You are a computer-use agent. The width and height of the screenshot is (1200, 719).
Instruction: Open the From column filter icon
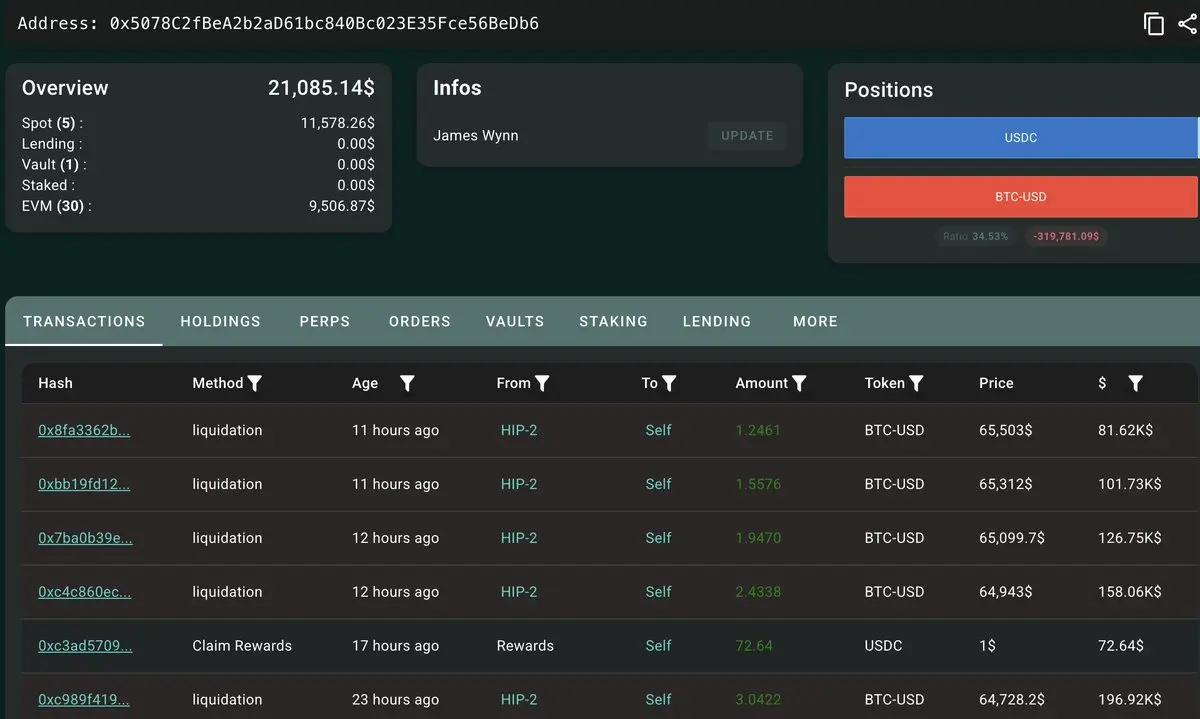click(x=542, y=383)
